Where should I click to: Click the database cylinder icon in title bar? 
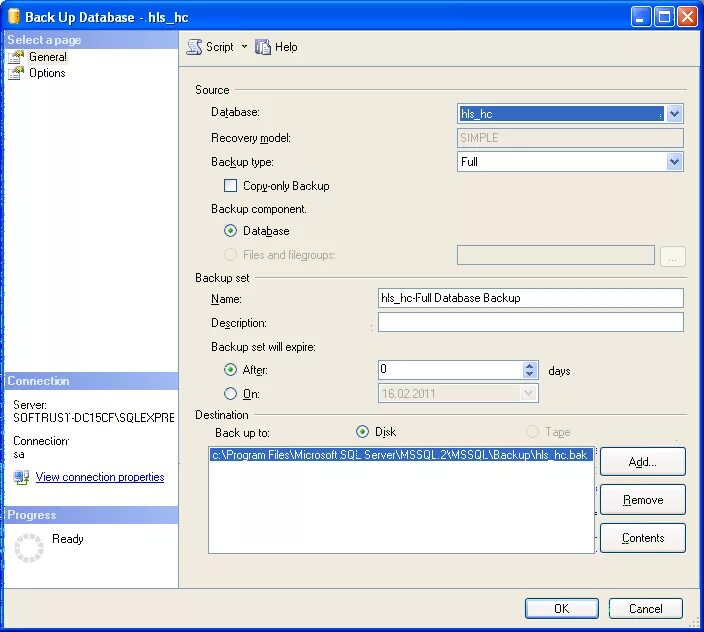point(14,16)
